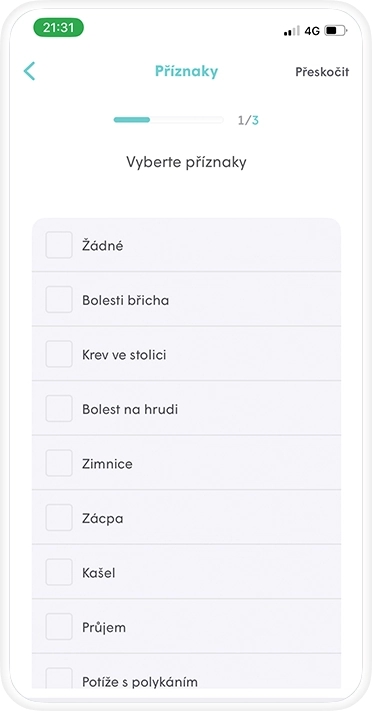Check the Bolesti břicha checkbox
The width and height of the screenshot is (372, 711).
point(59,299)
